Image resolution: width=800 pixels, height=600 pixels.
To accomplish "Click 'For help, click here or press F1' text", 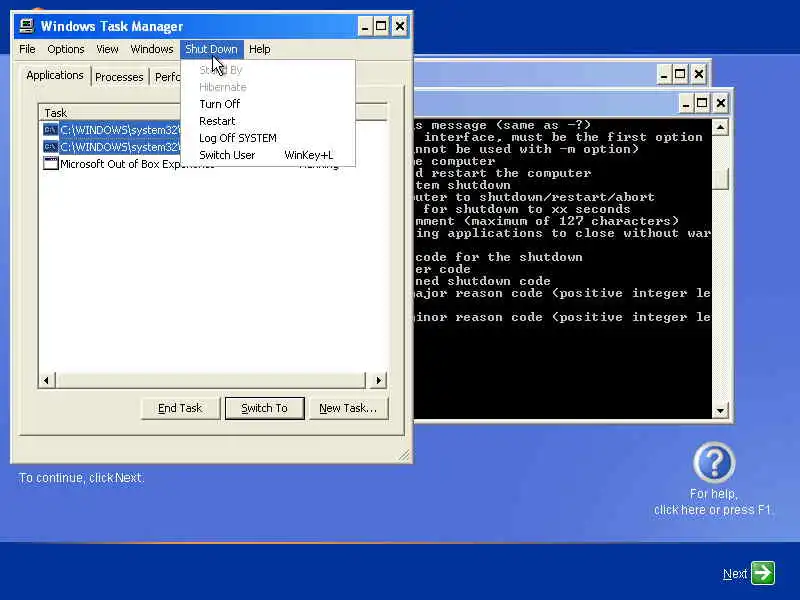I will pos(713,502).
